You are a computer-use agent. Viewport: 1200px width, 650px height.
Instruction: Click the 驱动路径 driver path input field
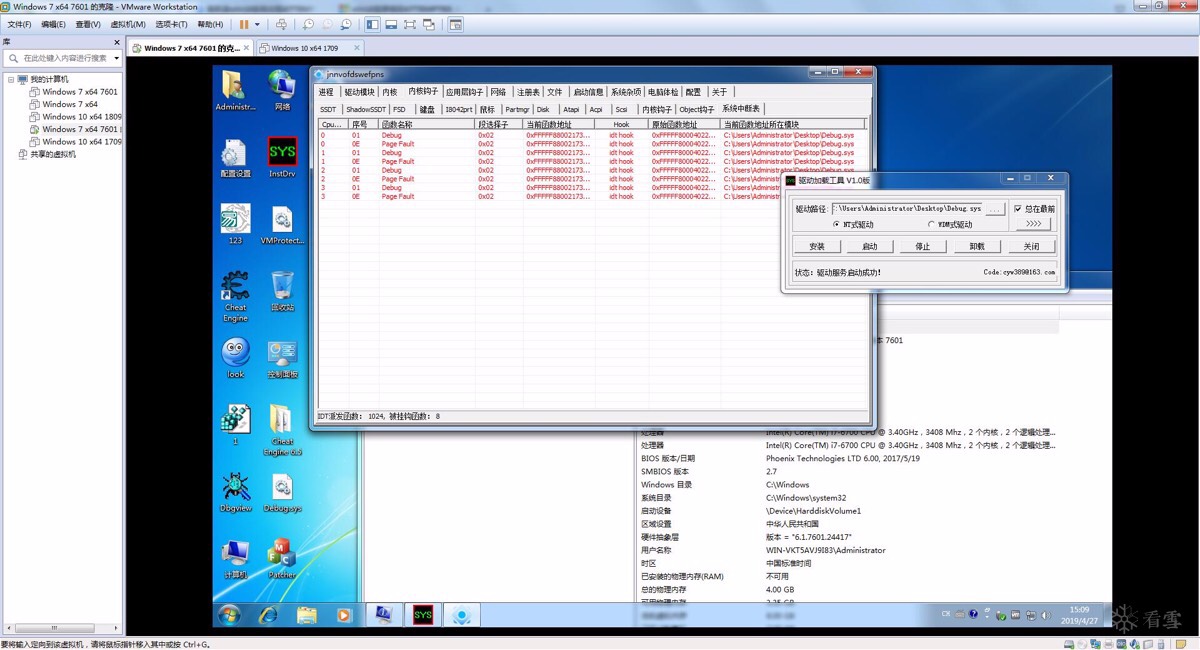pyautogui.click(x=907, y=209)
